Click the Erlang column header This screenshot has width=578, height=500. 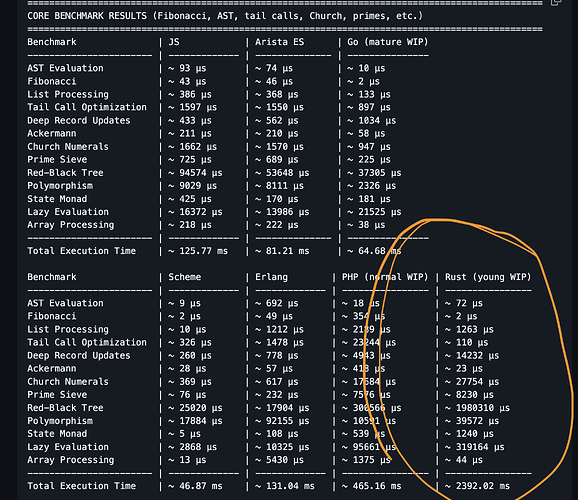(x=271, y=277)
